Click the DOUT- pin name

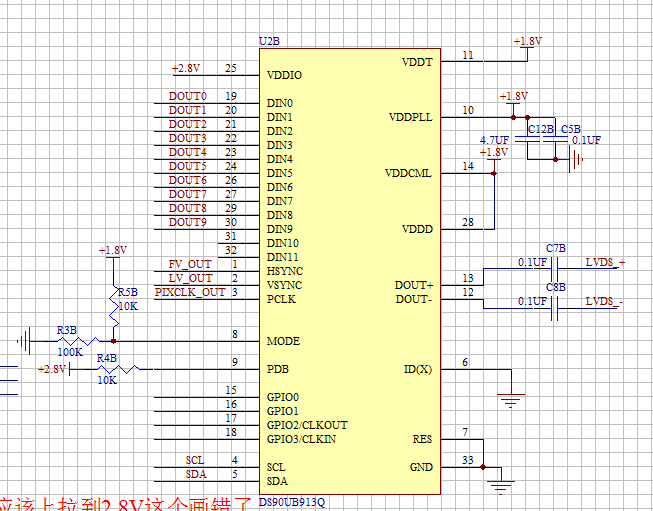(x=412, y=299)
